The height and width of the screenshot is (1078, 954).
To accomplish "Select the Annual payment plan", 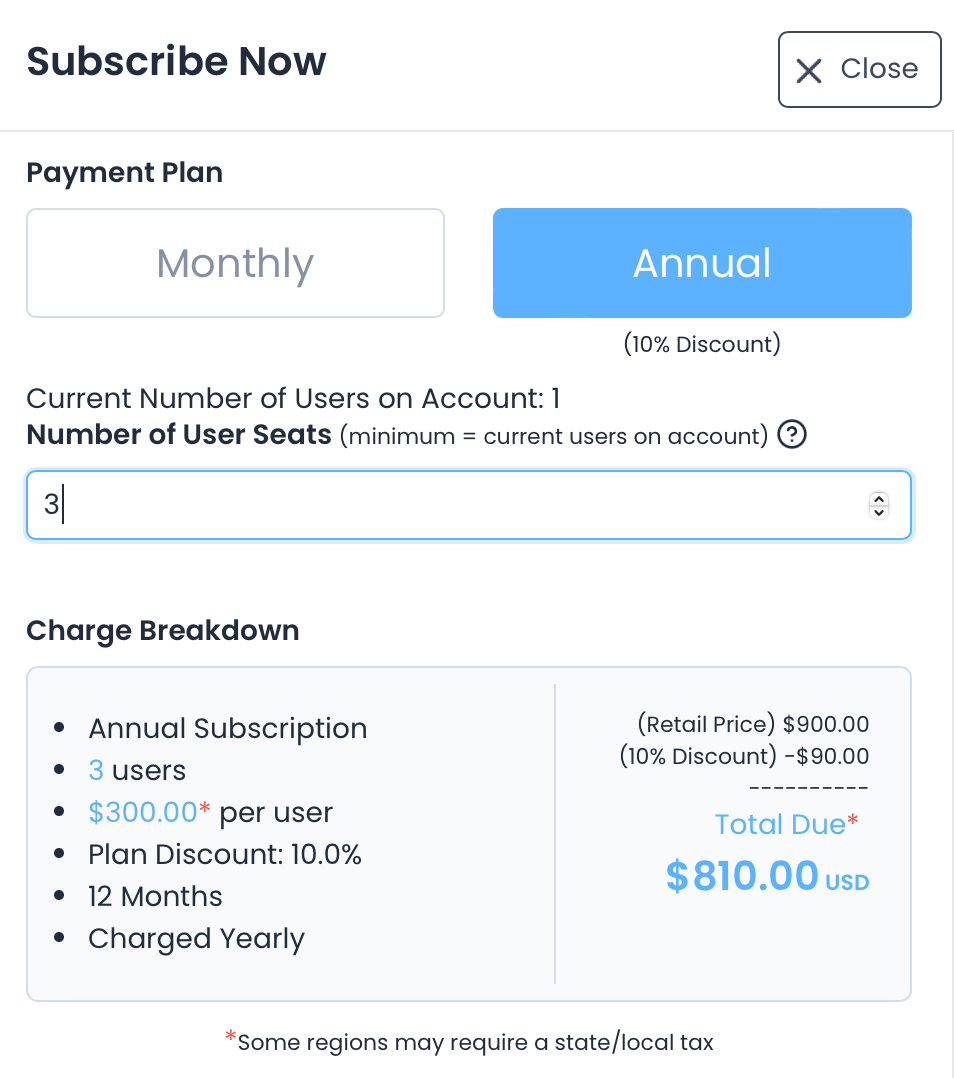I will tap(701, 262).
